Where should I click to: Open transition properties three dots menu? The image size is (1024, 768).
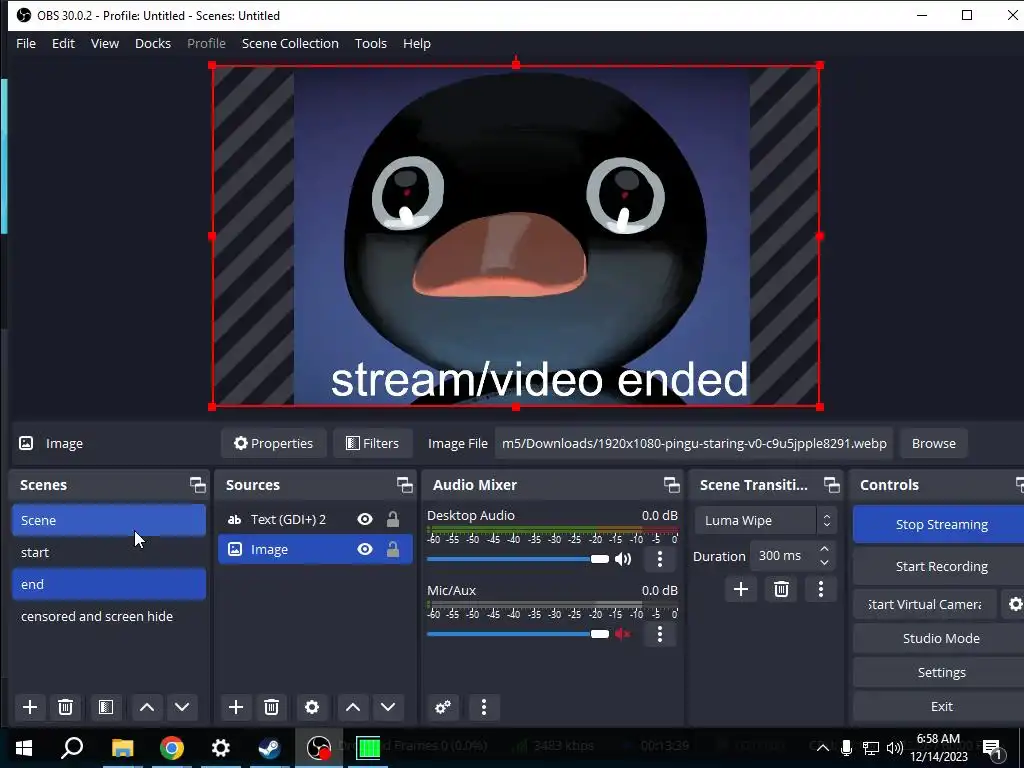tap(821, 589)
